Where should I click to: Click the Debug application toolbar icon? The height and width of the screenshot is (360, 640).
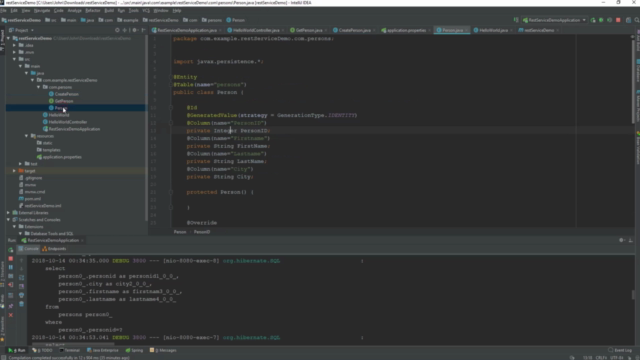point(601,20)
